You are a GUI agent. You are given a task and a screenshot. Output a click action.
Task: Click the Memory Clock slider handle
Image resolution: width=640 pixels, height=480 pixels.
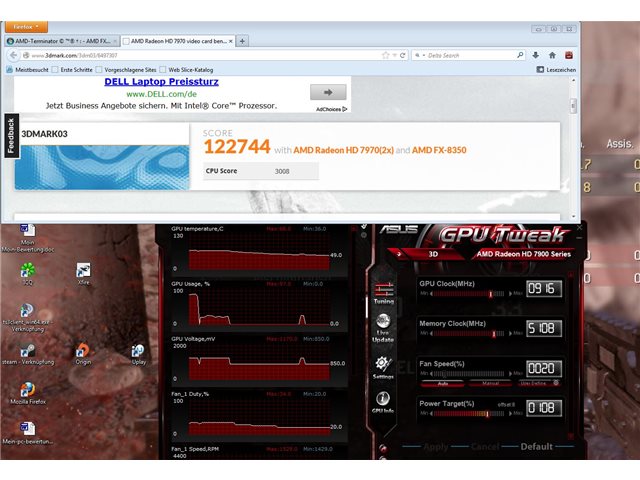(494, 333)
